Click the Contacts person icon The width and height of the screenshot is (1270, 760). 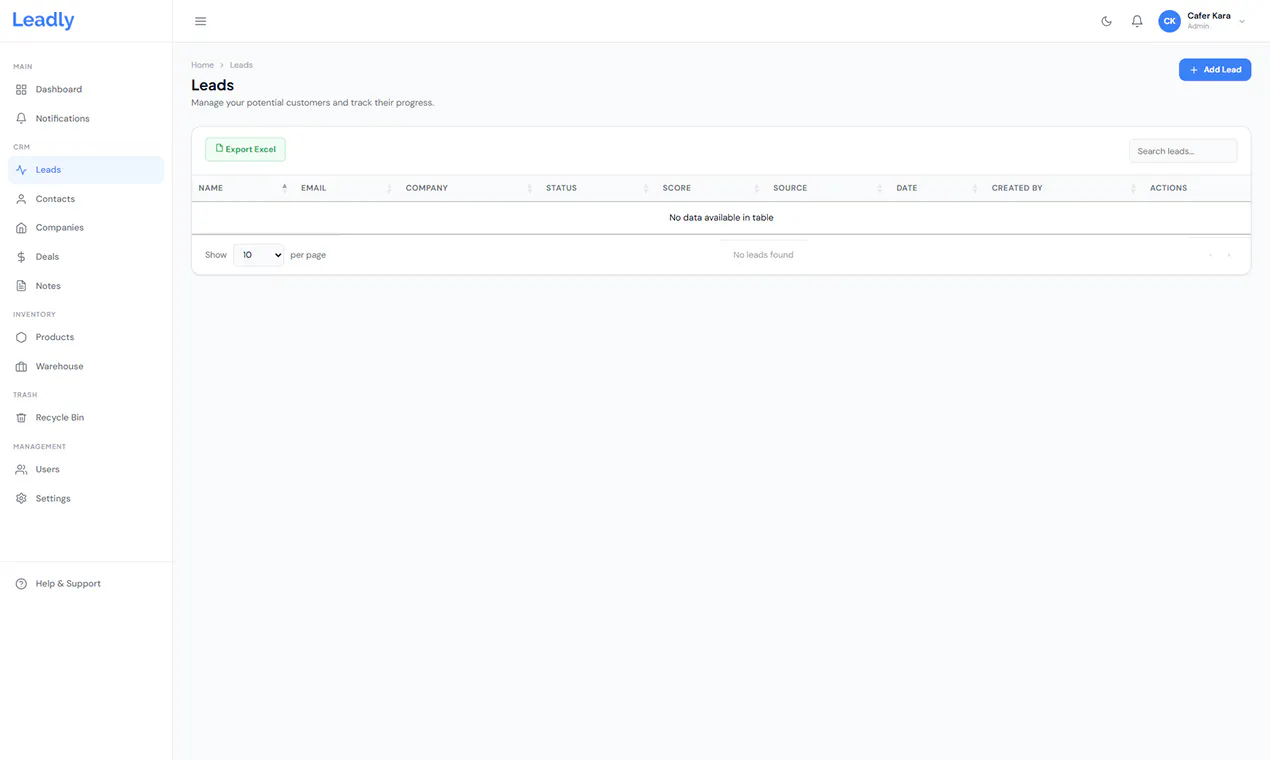[21, 199]
